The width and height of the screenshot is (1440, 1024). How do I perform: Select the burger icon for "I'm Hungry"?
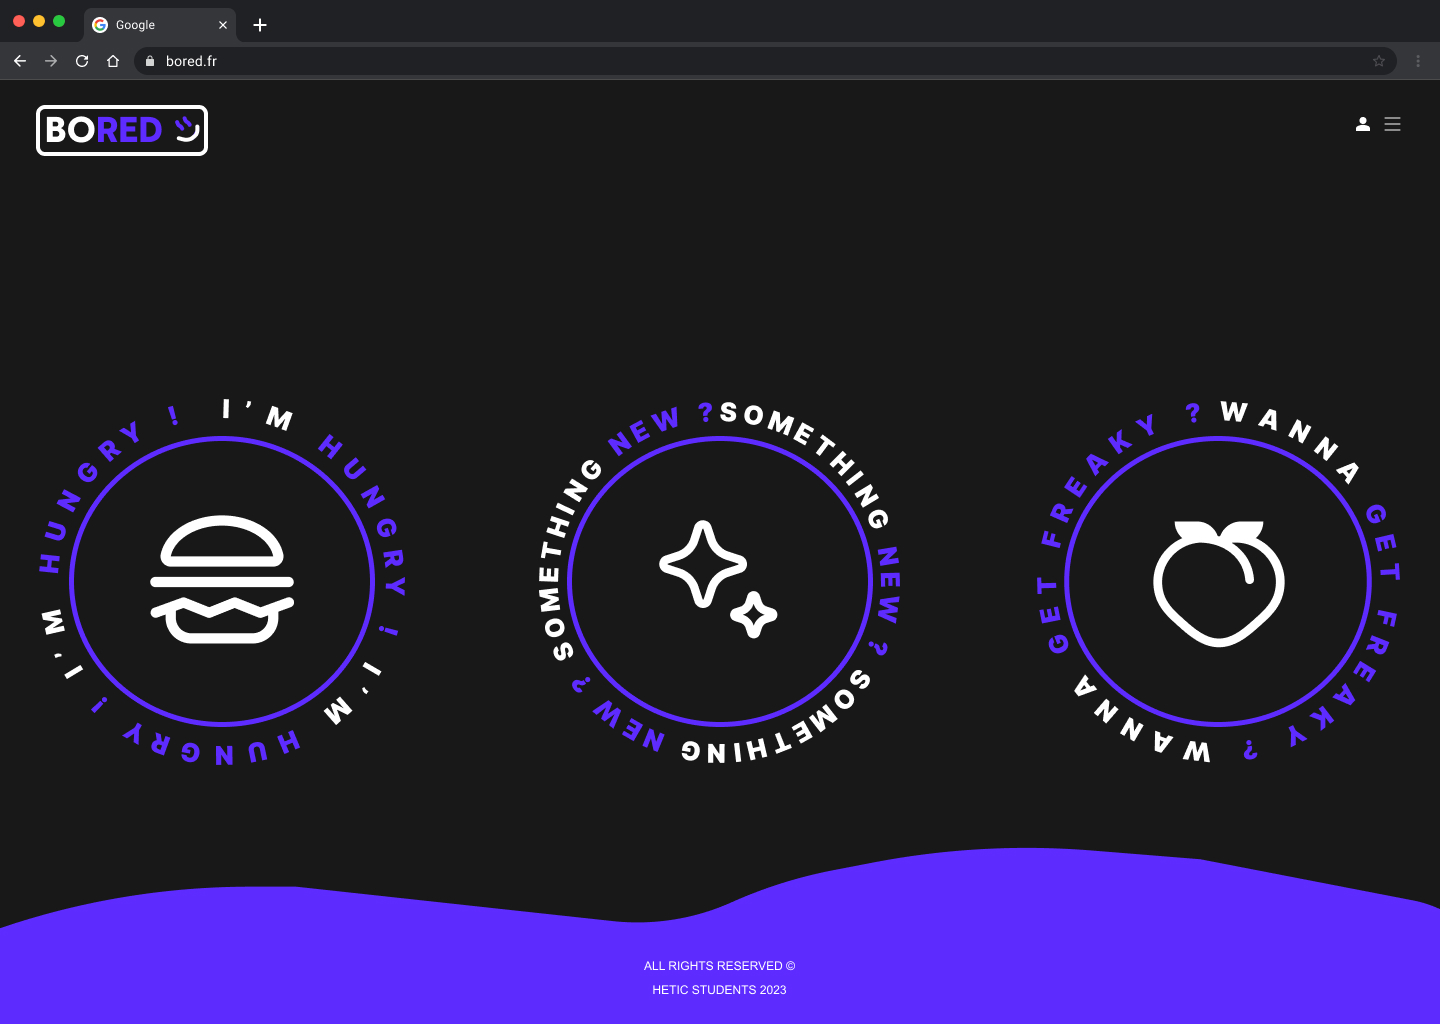[221, 580]
